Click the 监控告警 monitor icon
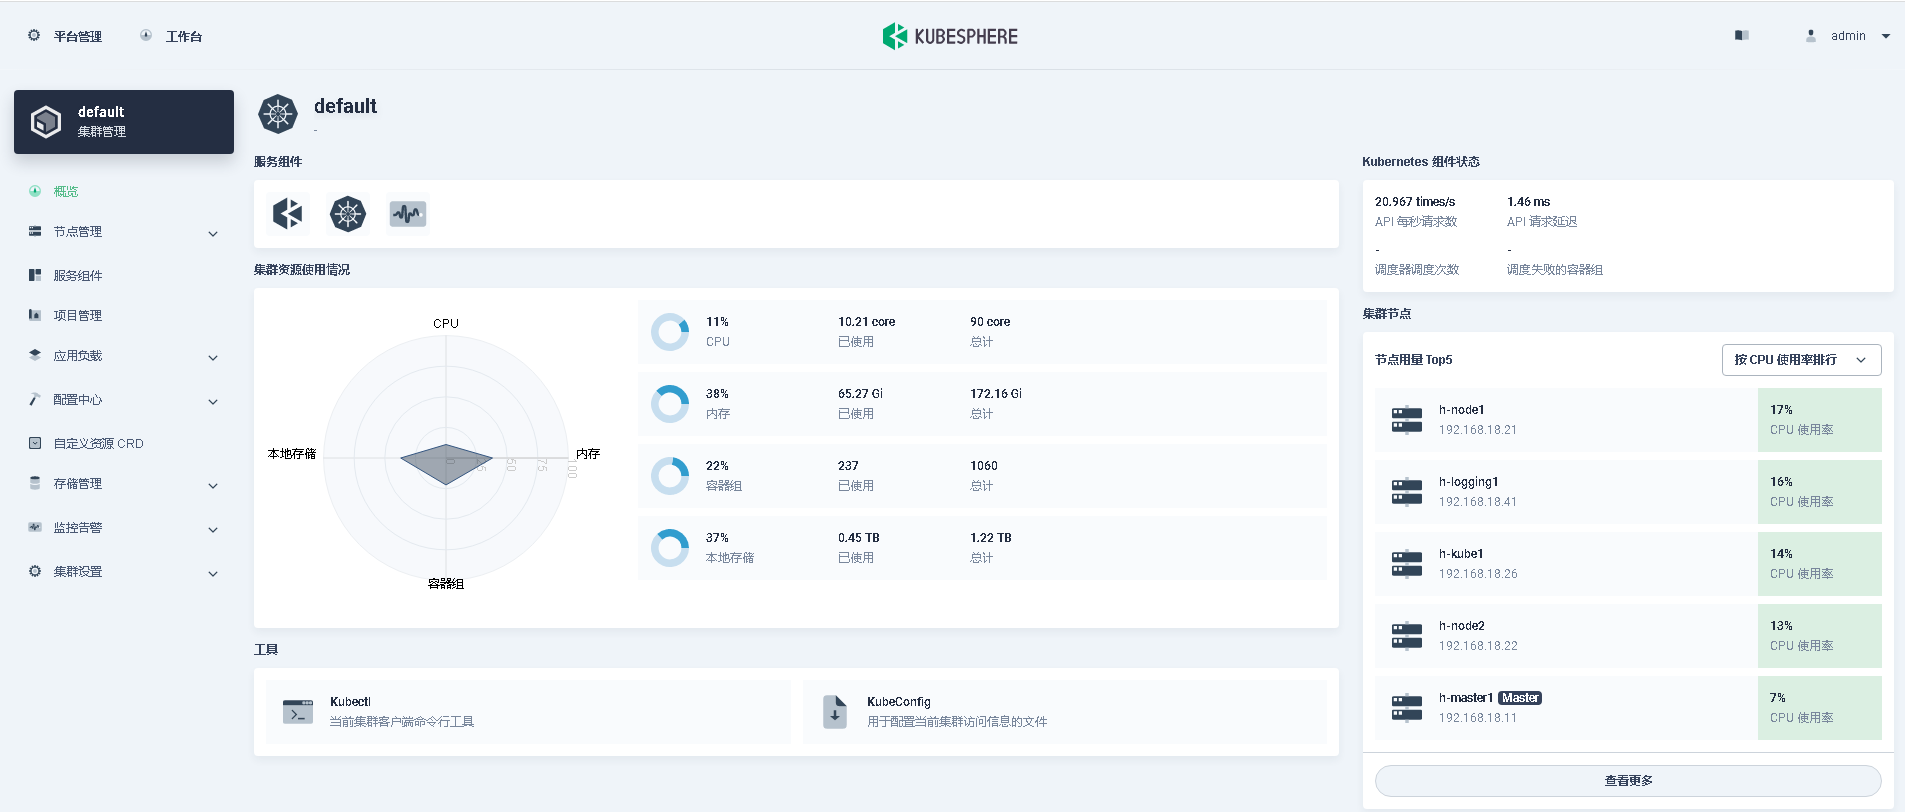This screenshot has width=1905, height=812. click(35, 527)
